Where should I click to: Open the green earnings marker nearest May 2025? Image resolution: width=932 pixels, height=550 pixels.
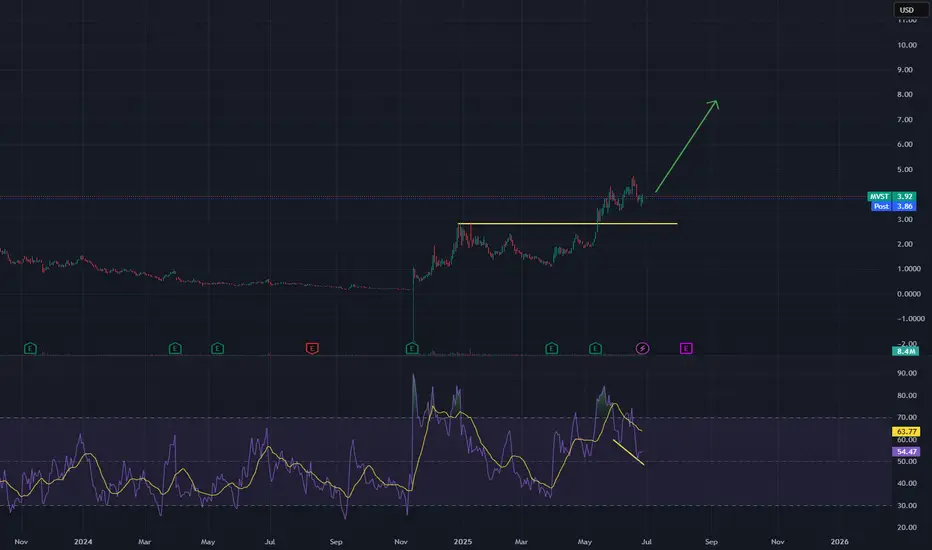point(595,348)
